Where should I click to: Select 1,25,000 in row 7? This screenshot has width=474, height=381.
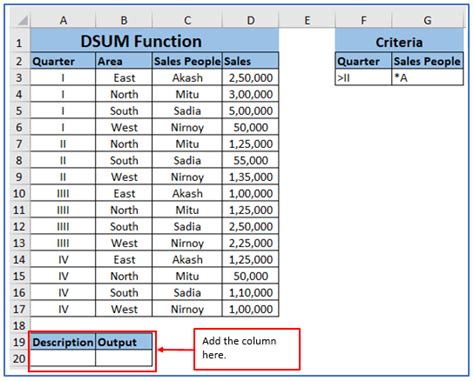[251, 144]
